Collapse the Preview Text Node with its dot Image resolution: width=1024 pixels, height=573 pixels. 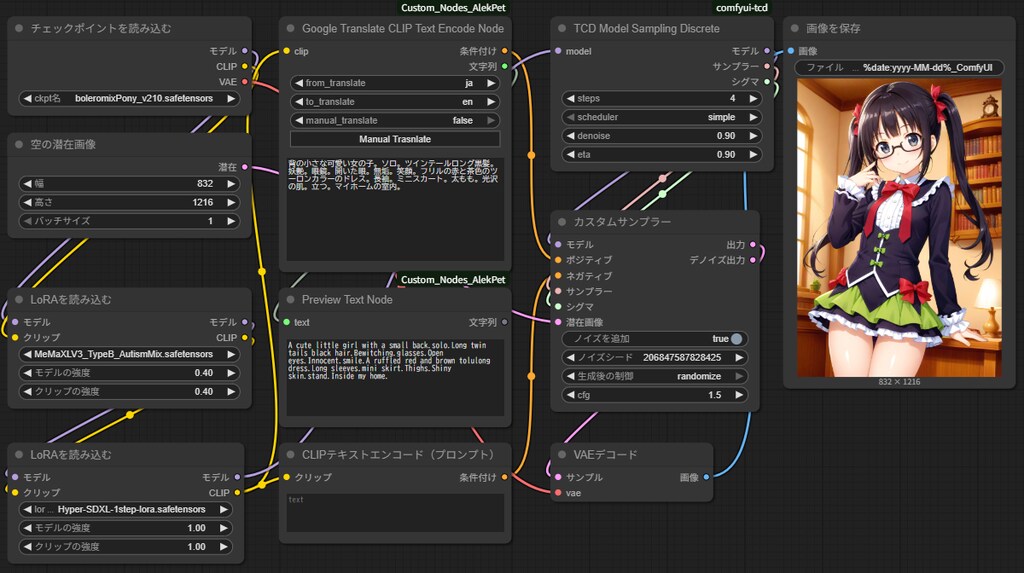point(290,300)
